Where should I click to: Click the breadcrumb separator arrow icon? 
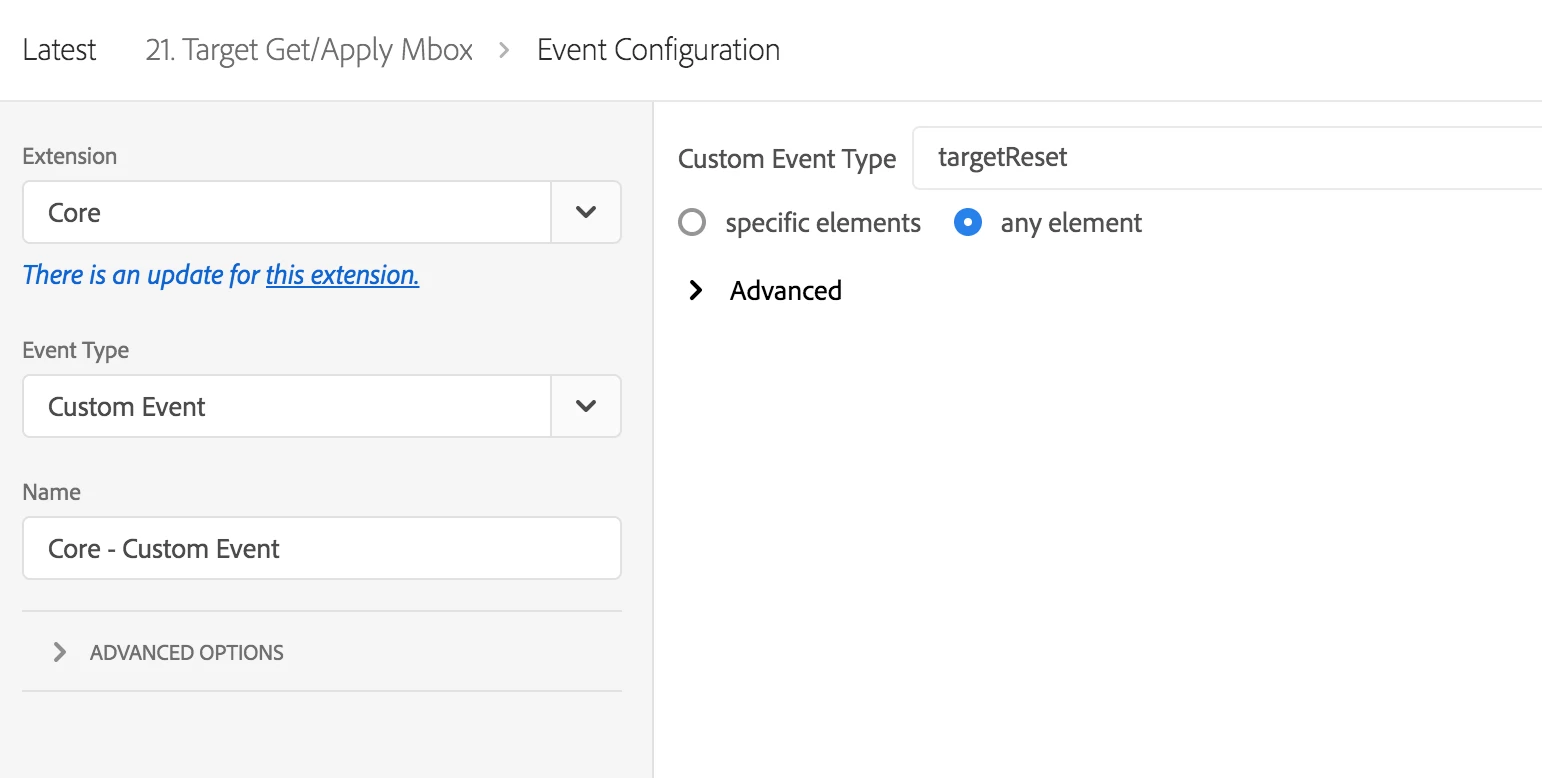click(x=504, y=50)
